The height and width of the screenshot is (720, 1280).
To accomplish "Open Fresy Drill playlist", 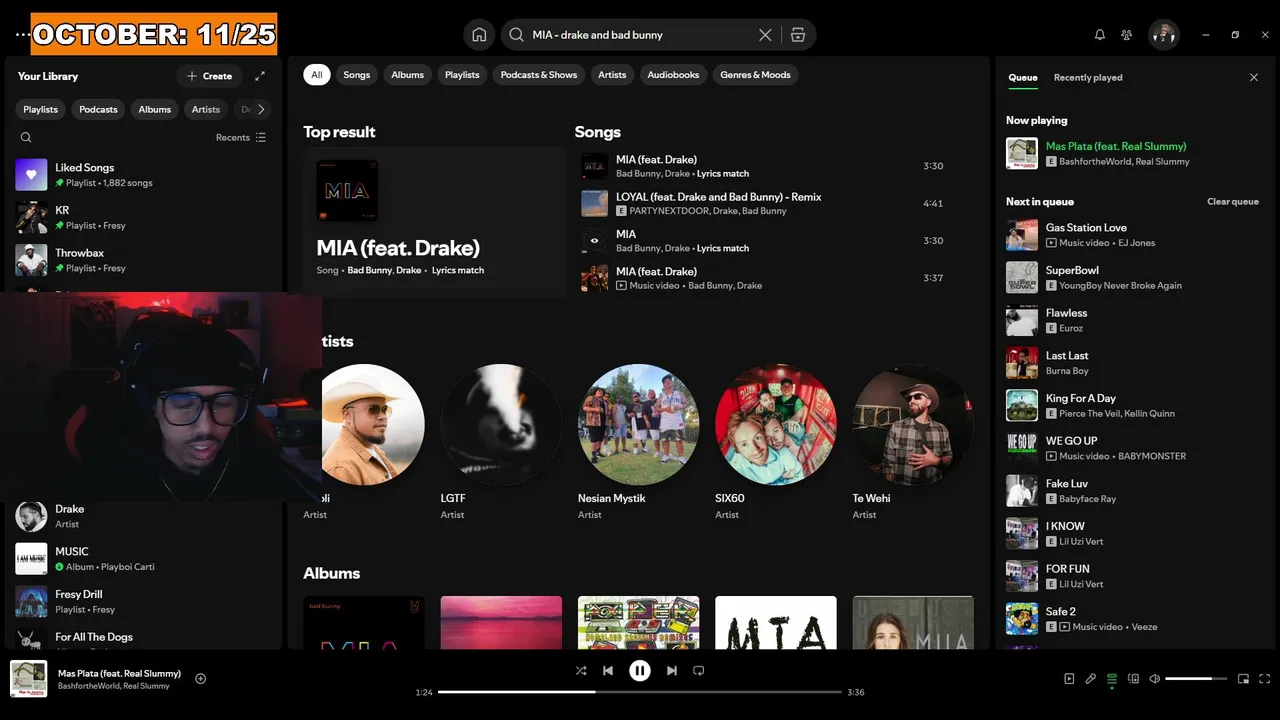I will tap(144, 602).
